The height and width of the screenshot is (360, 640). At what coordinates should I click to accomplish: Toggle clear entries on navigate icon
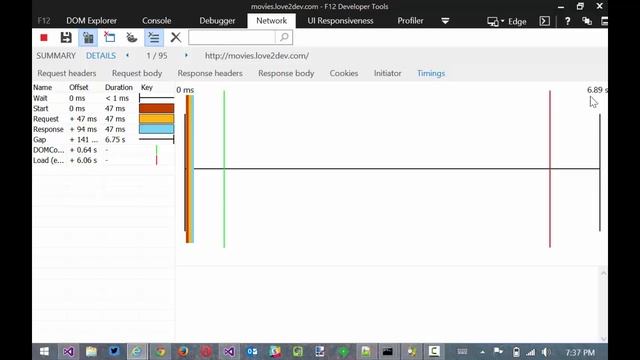pyautogui.click(x=153, y=38)
